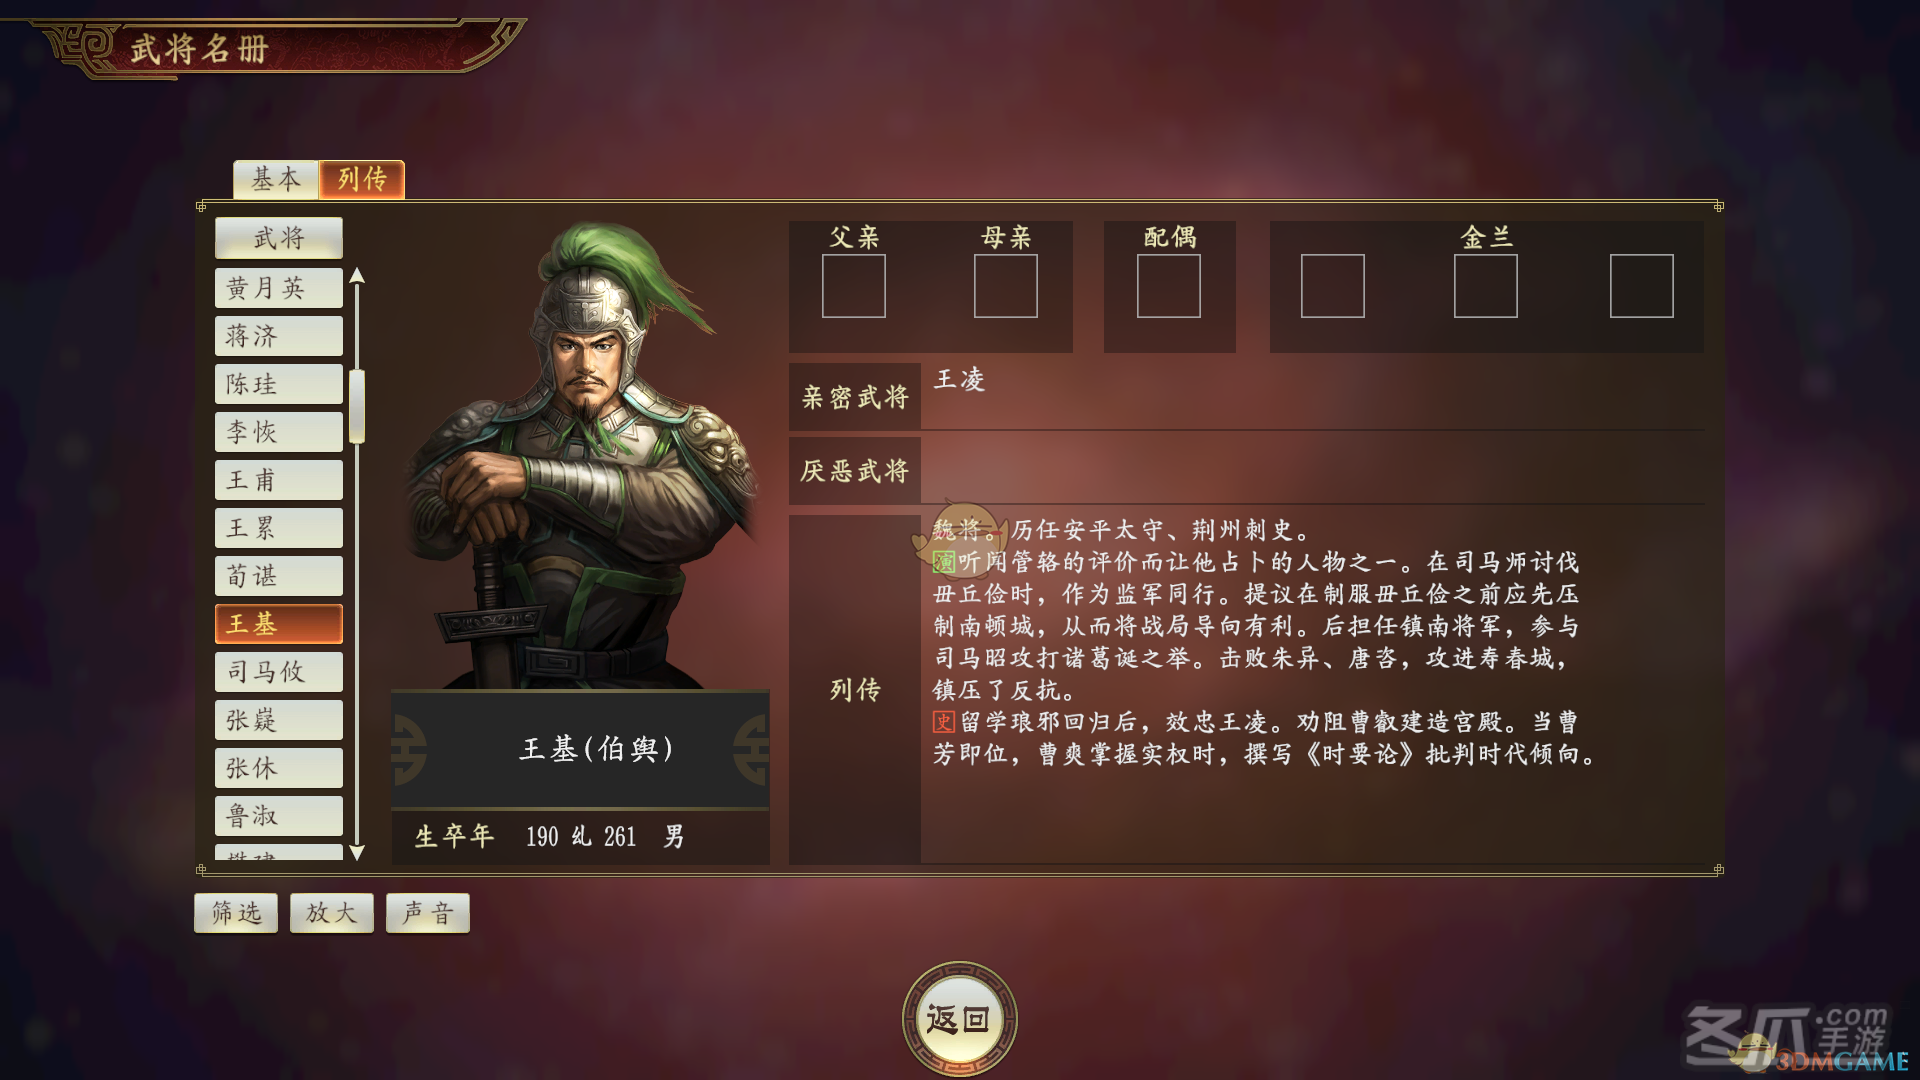Click the 母亲 empty portrait slot
This screenshot has height=1080, width=1920.
(1005, 286)
